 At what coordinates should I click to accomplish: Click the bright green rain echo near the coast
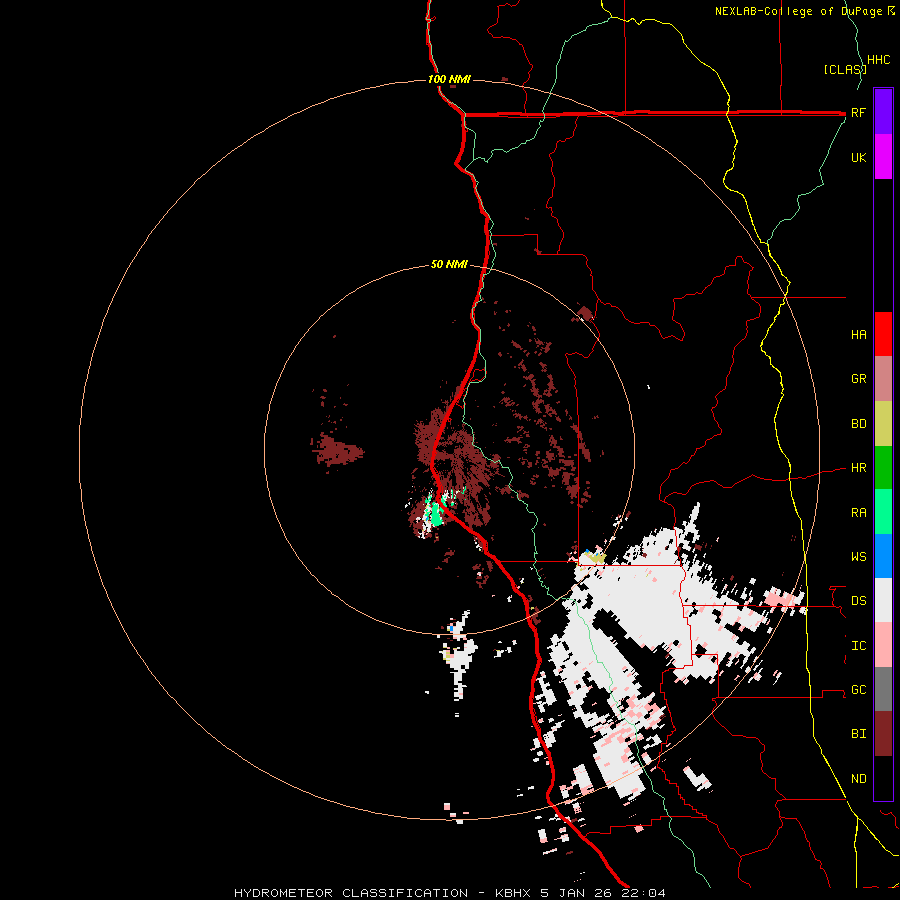point(436,514)
